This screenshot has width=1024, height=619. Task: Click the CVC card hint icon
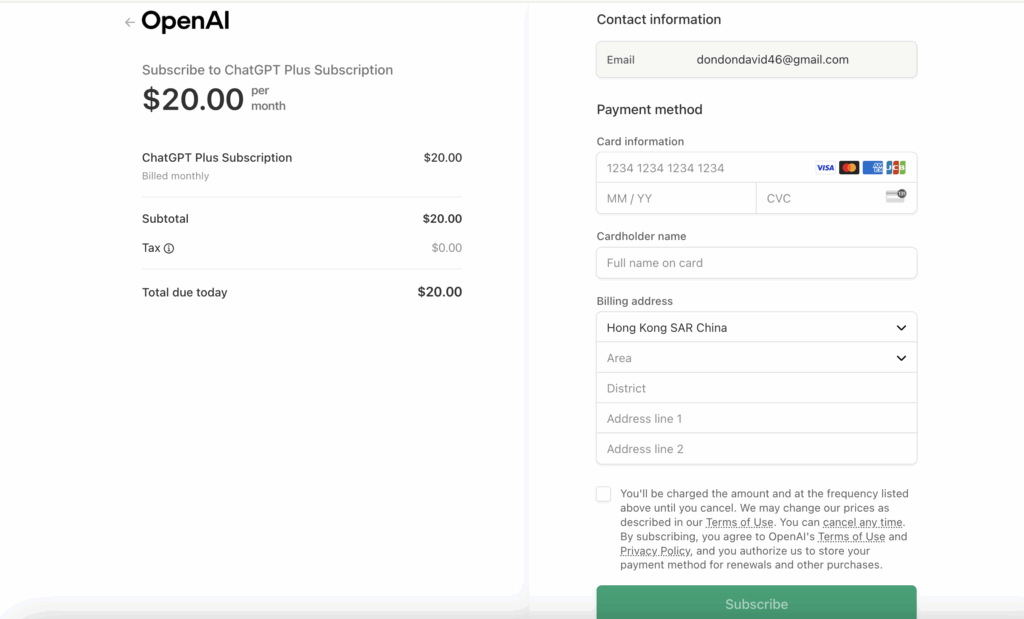click(896, 197)
